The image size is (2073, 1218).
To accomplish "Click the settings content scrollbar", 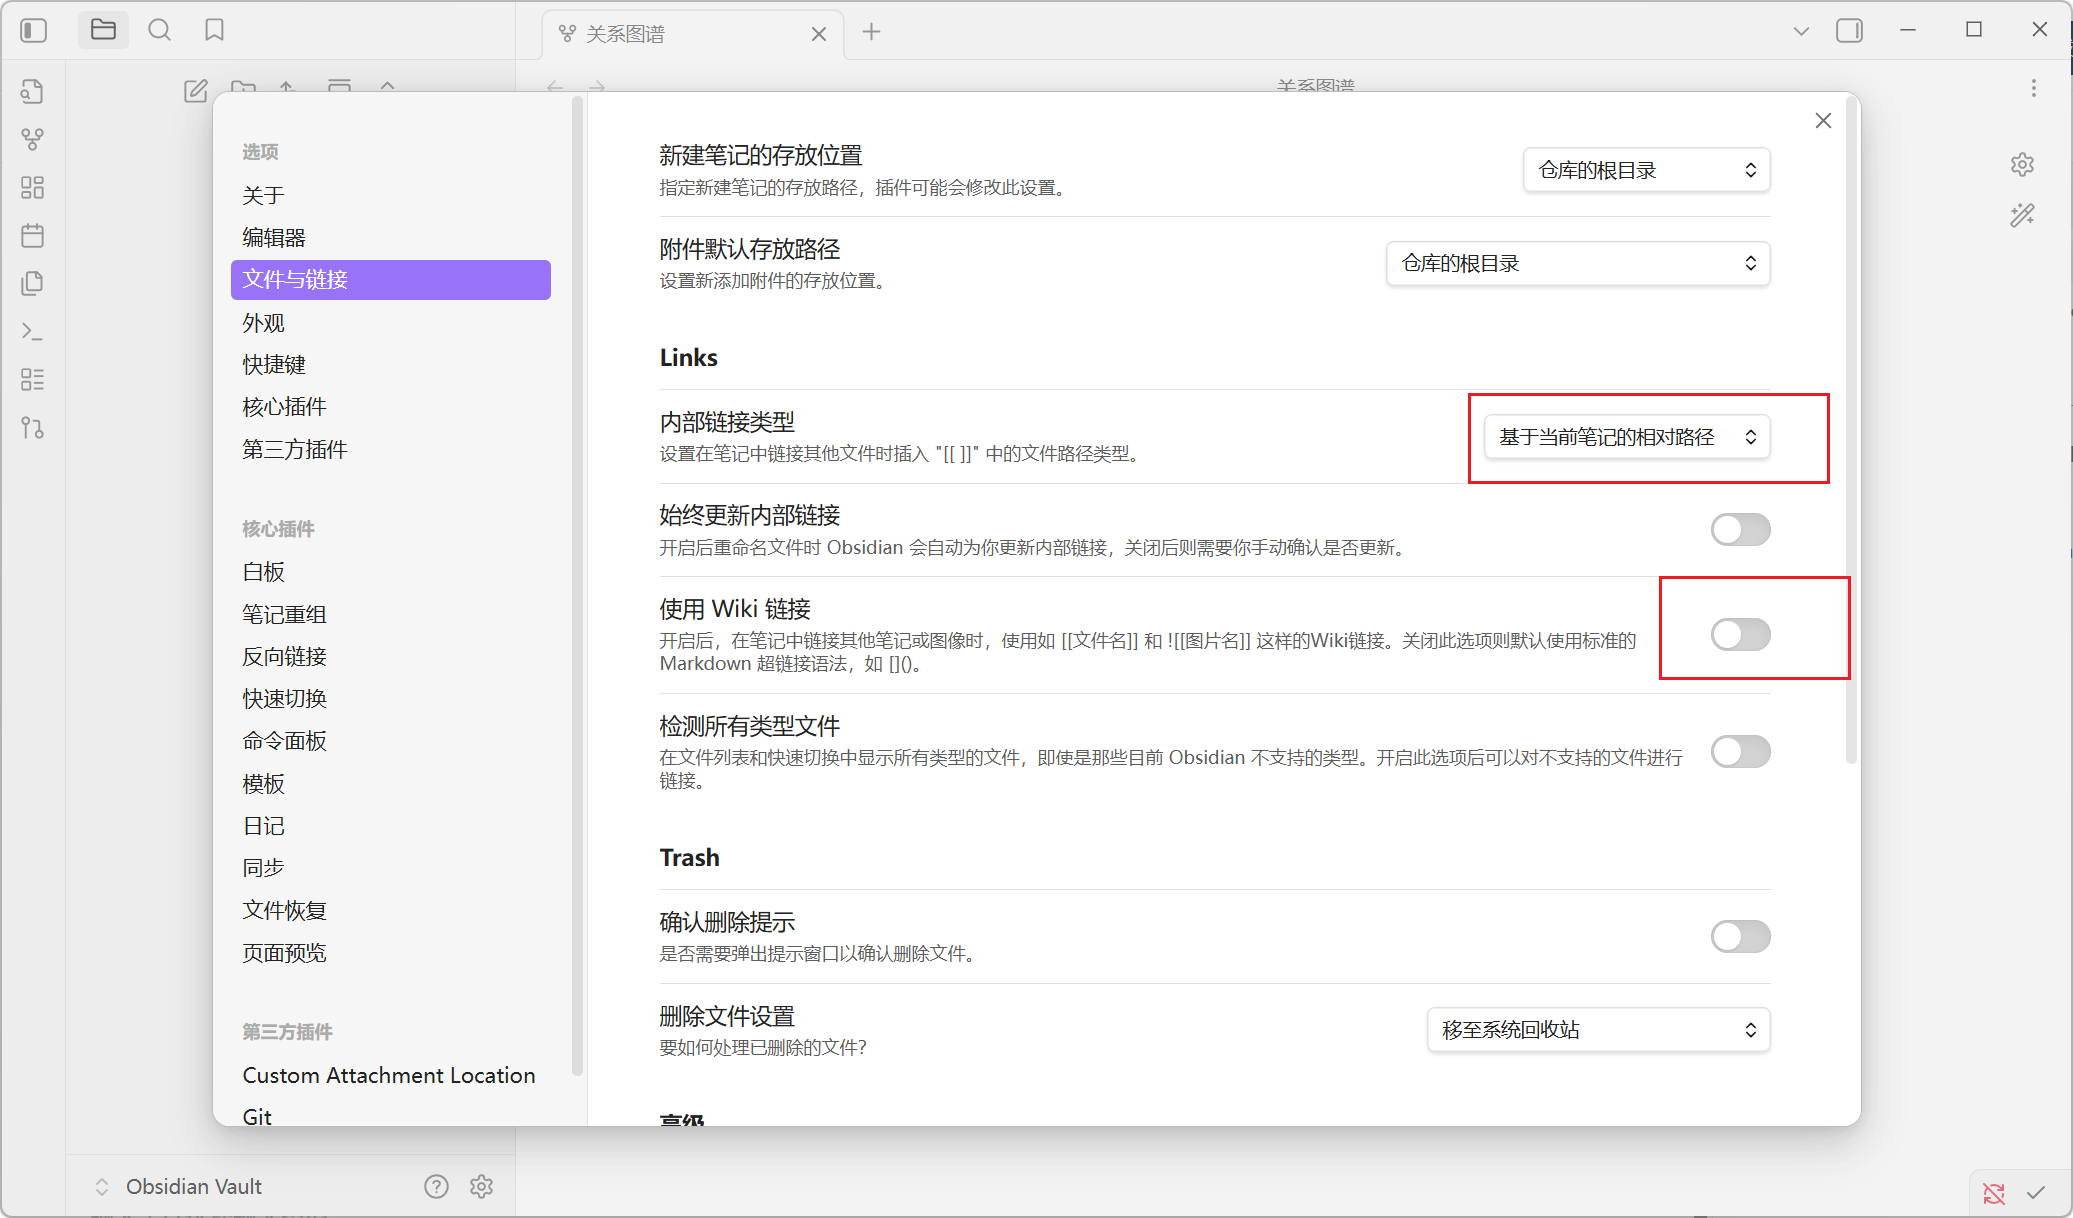I will (x=1851, y=430).
